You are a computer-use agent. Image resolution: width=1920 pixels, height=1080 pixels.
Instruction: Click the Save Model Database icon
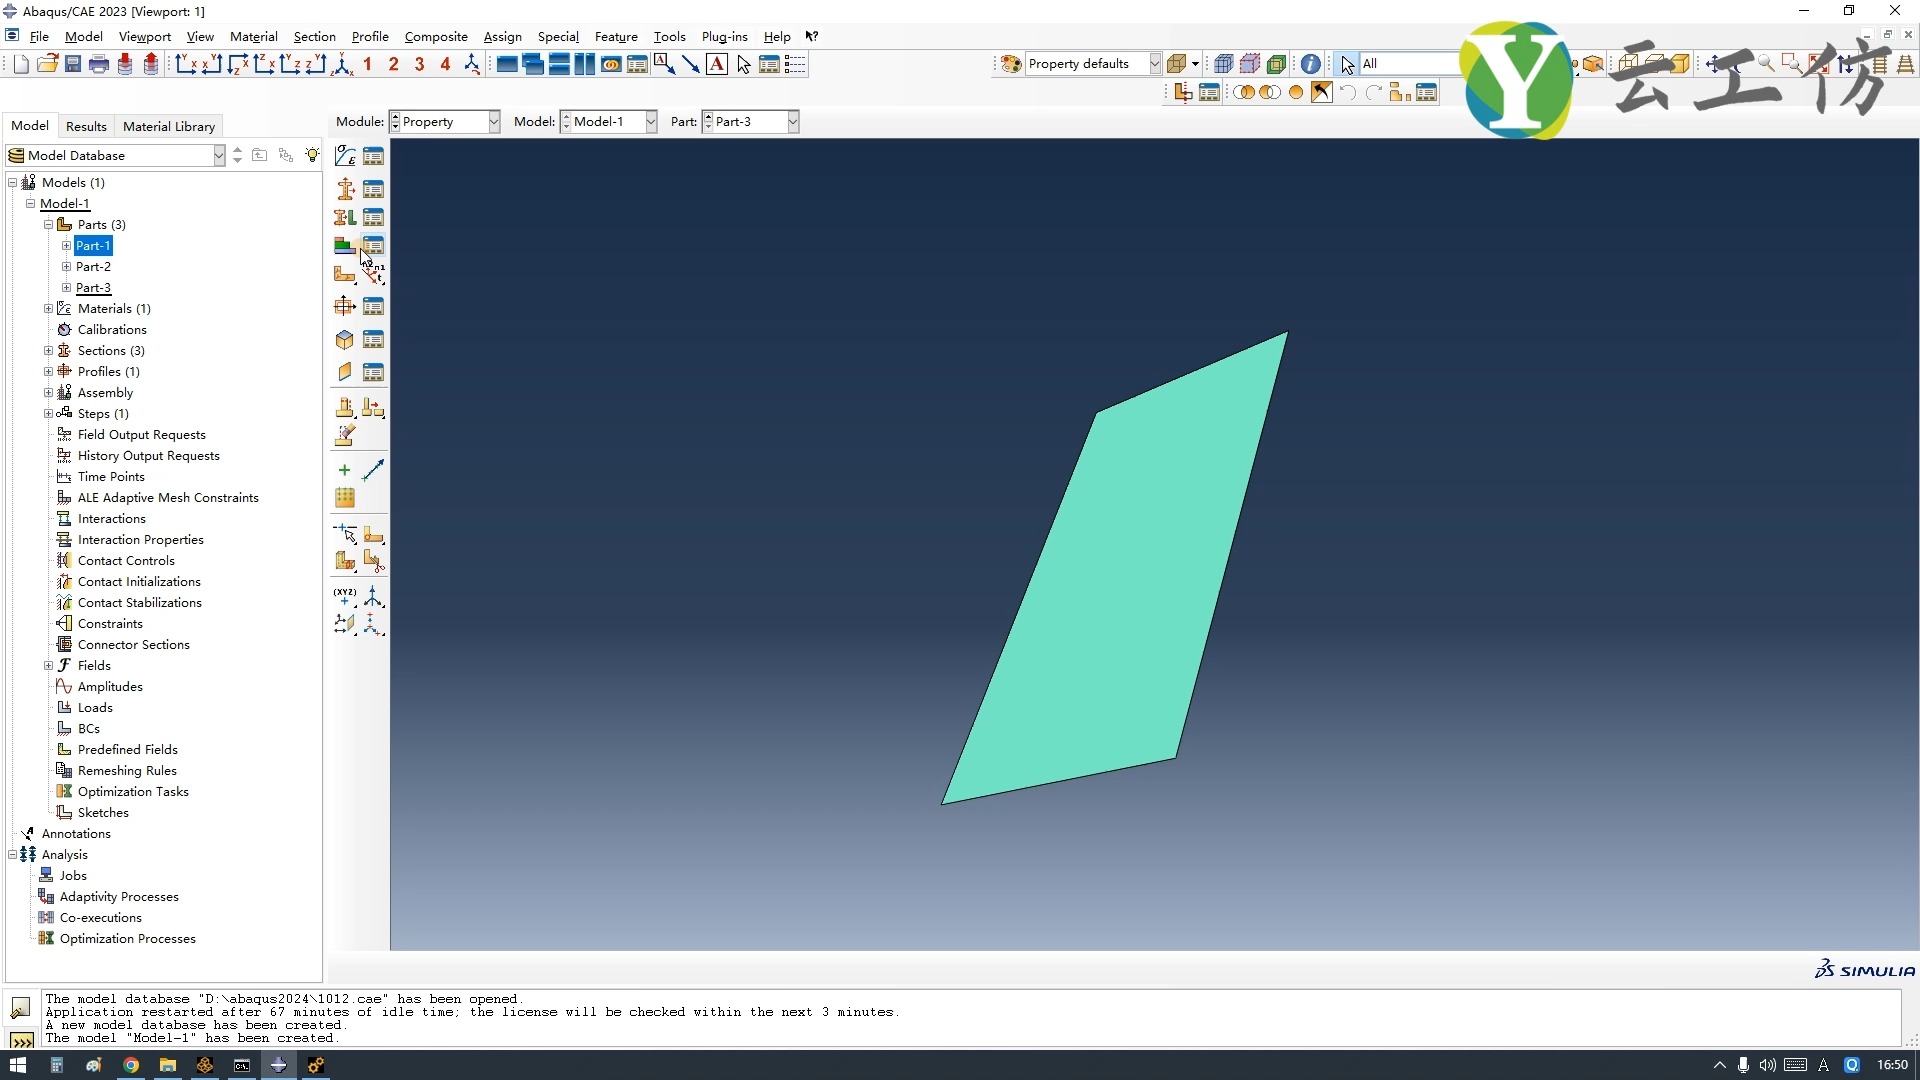[73, 64]
